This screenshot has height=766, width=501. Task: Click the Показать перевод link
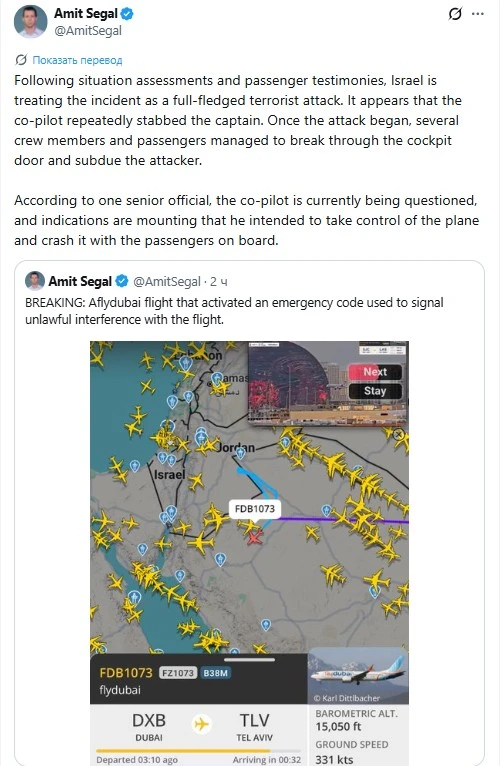tap(77, 60)
